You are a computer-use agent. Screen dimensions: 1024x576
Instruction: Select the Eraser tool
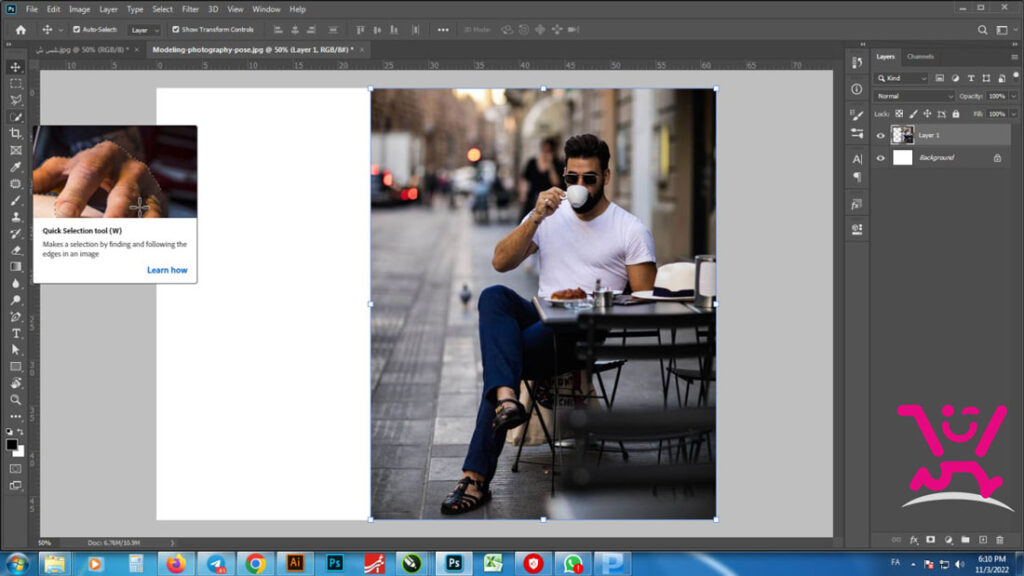tap(16, 250)
